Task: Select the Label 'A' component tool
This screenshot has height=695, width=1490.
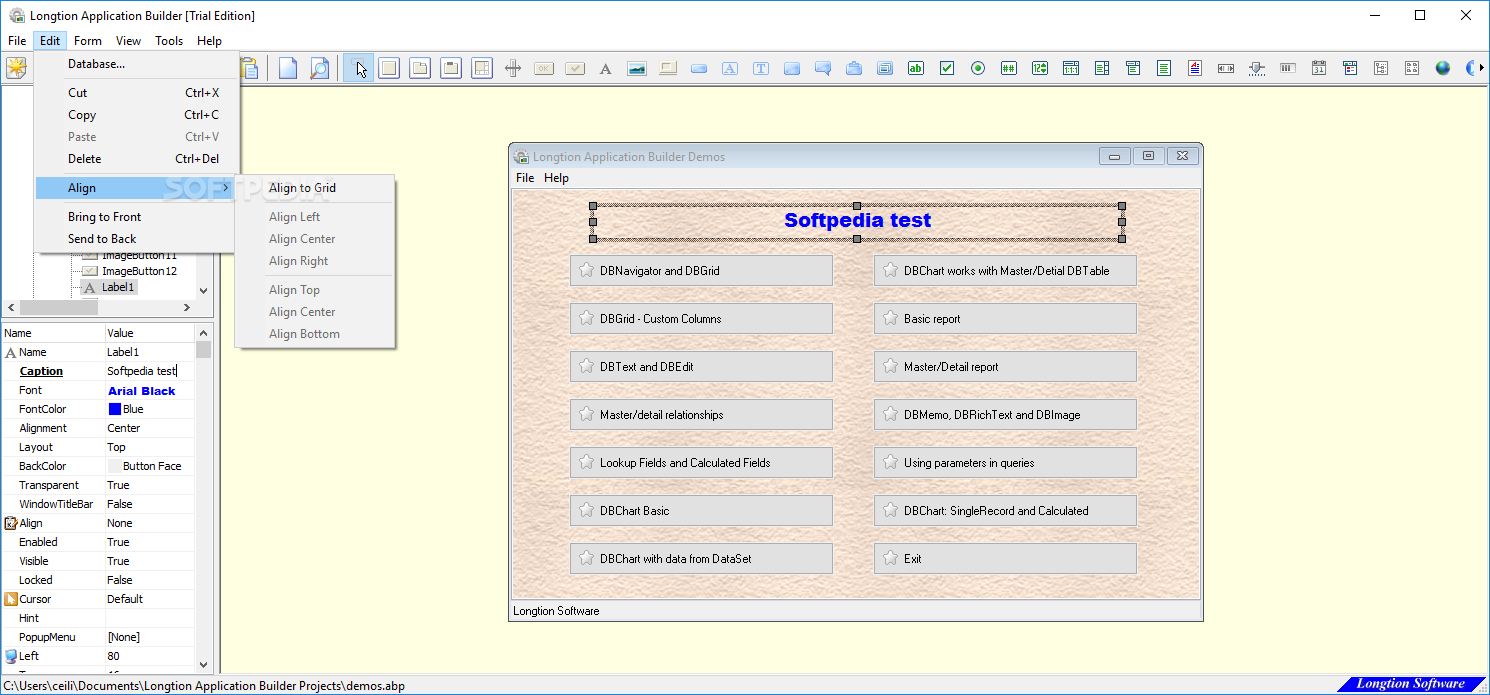Action: 605,68
